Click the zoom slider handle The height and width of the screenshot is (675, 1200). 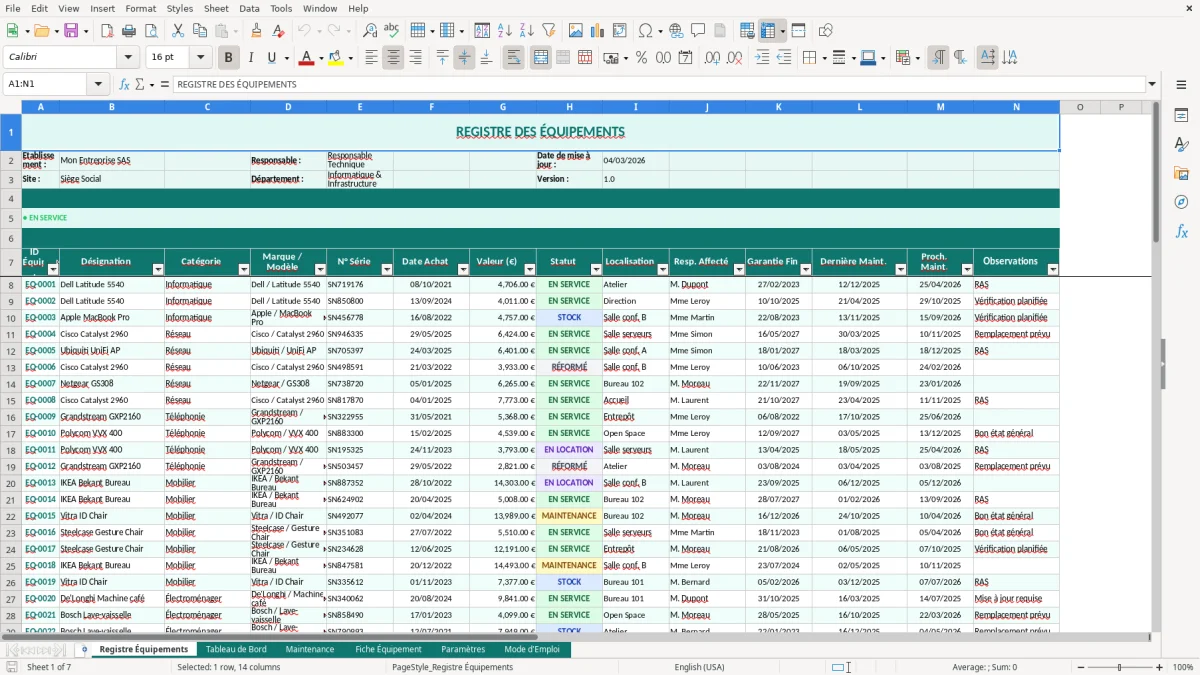click(1119, 667)
